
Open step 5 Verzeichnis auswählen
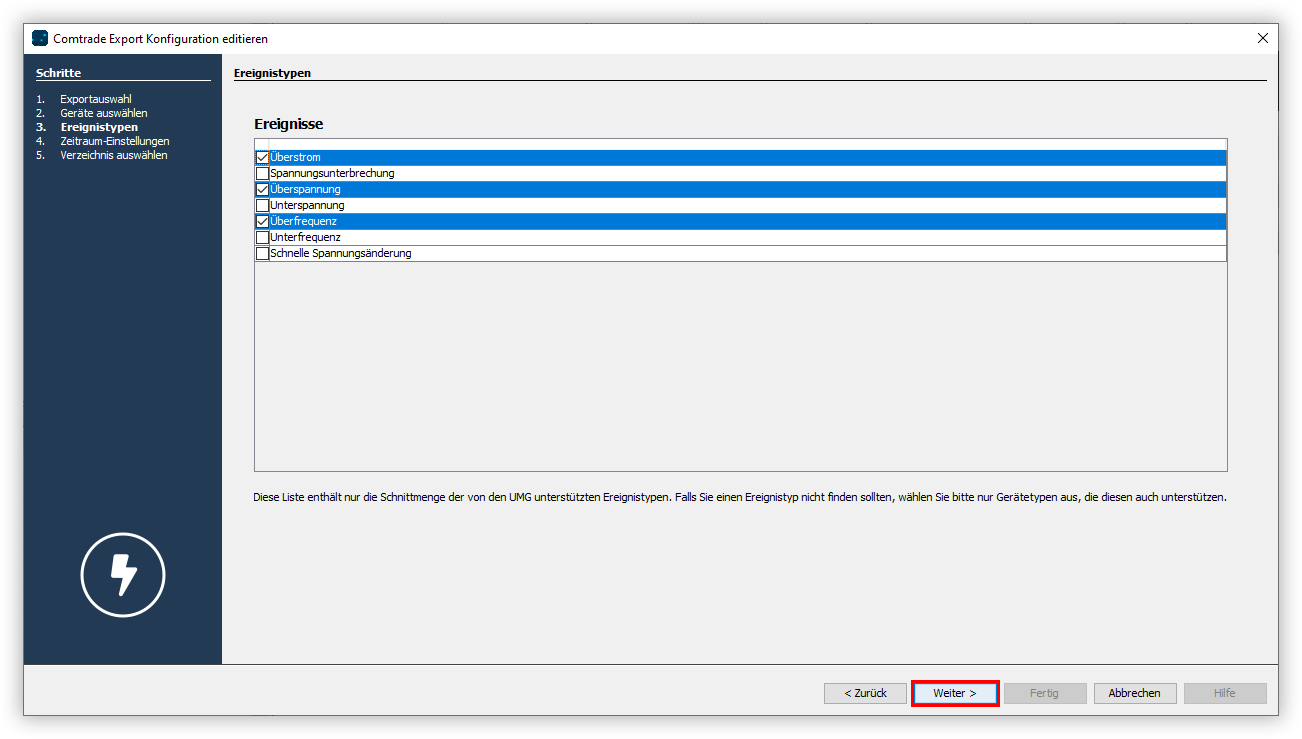(113, 154)
